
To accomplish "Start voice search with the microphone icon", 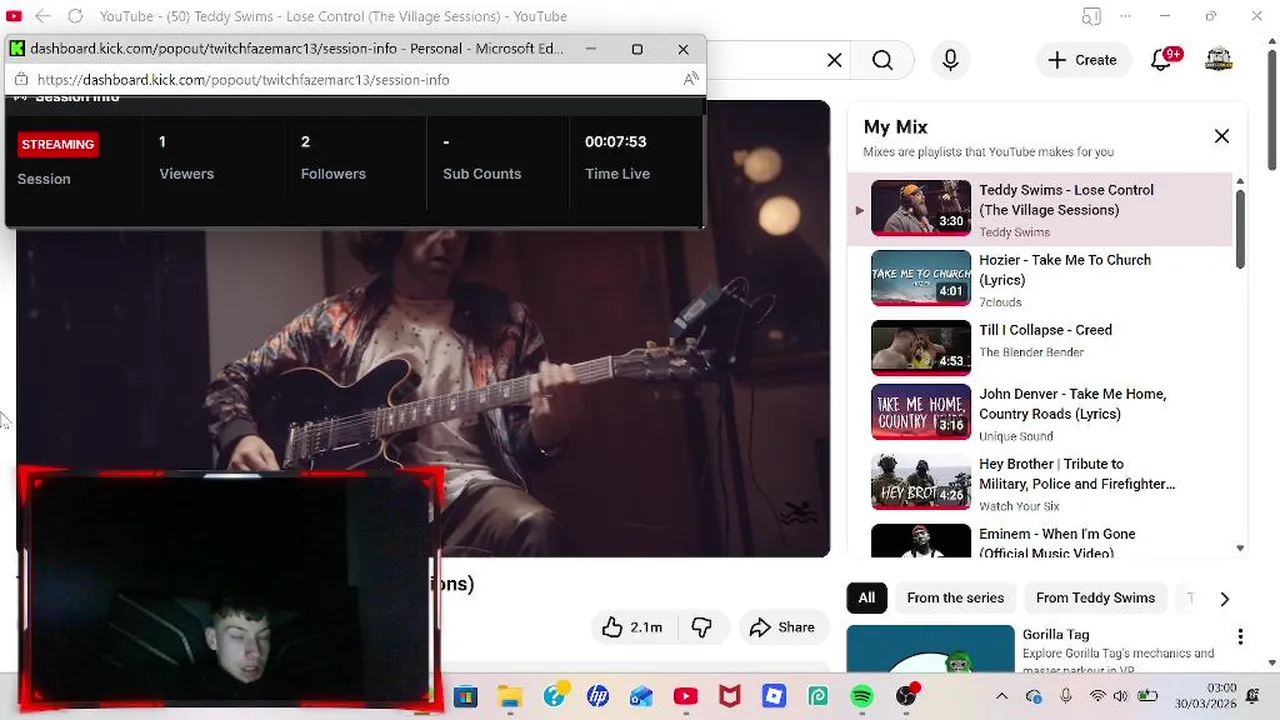I will (x=950, y=60).
